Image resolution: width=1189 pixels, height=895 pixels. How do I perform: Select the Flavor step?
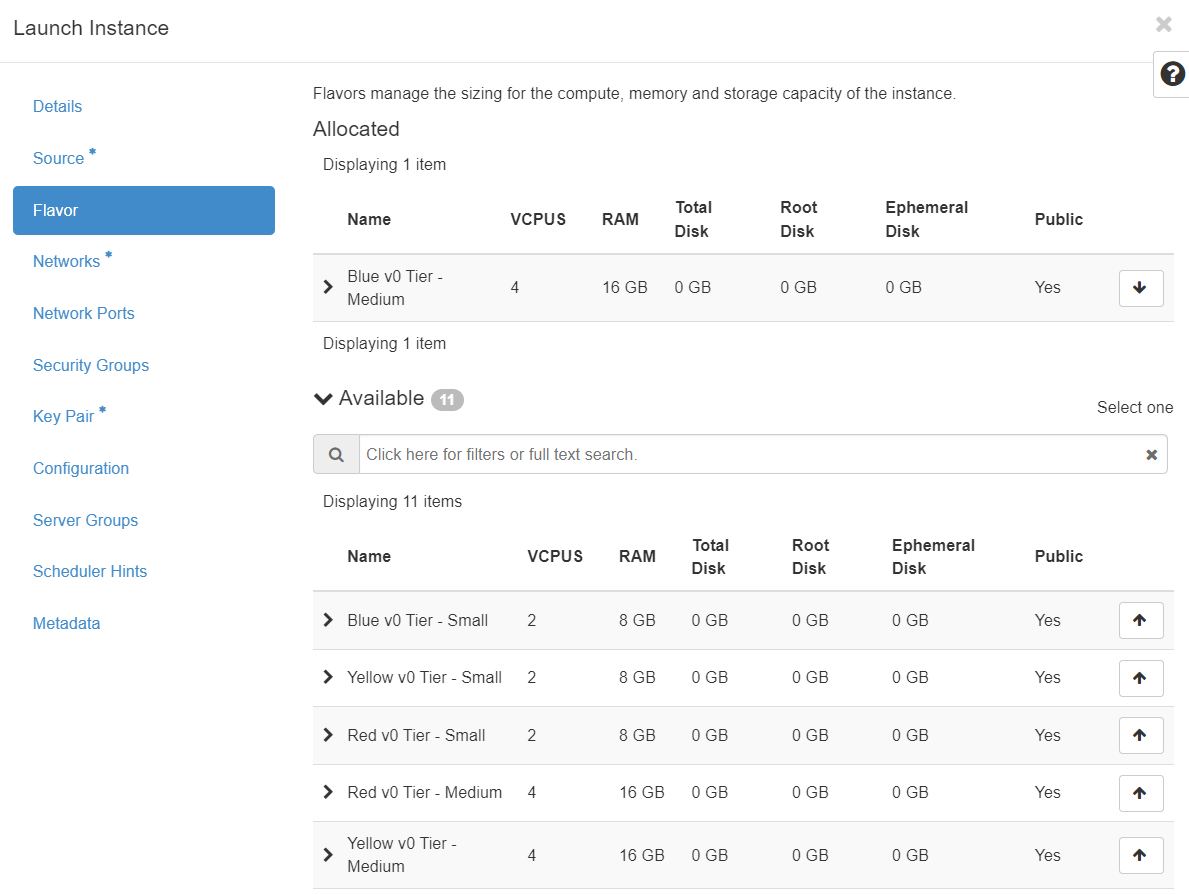point(144,210)
